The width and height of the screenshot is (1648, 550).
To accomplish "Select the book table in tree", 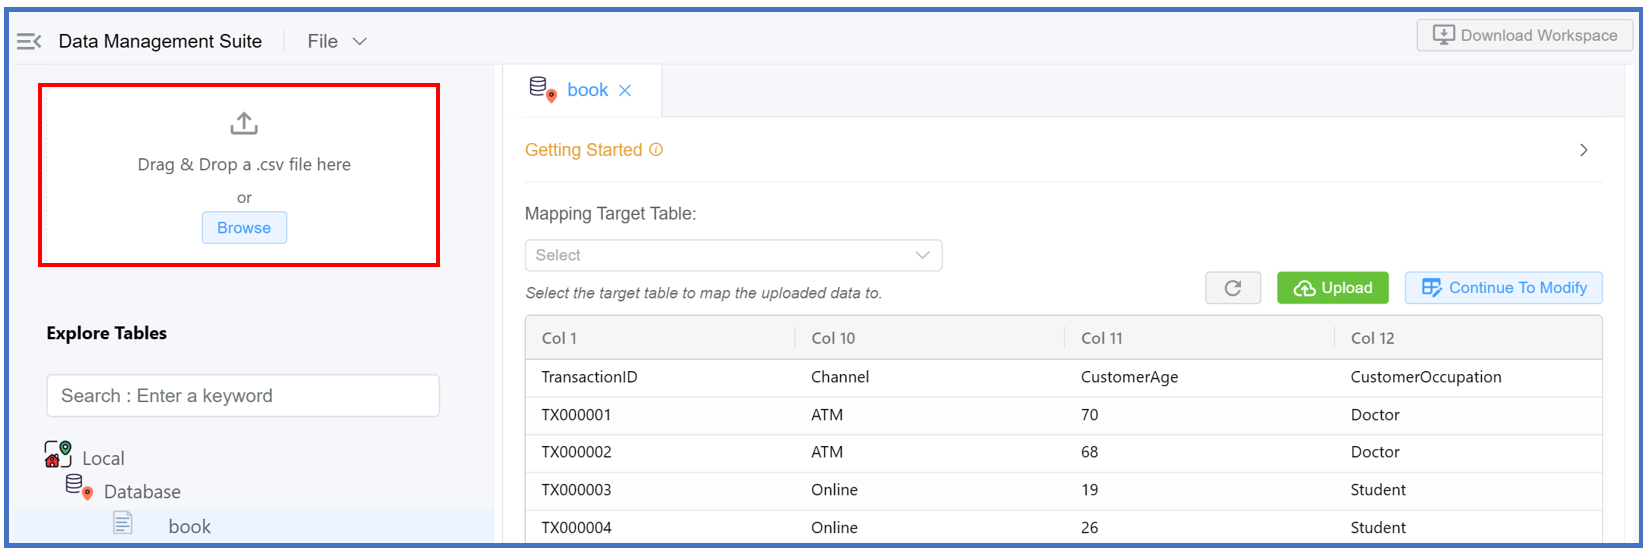I will click(190, 526).
